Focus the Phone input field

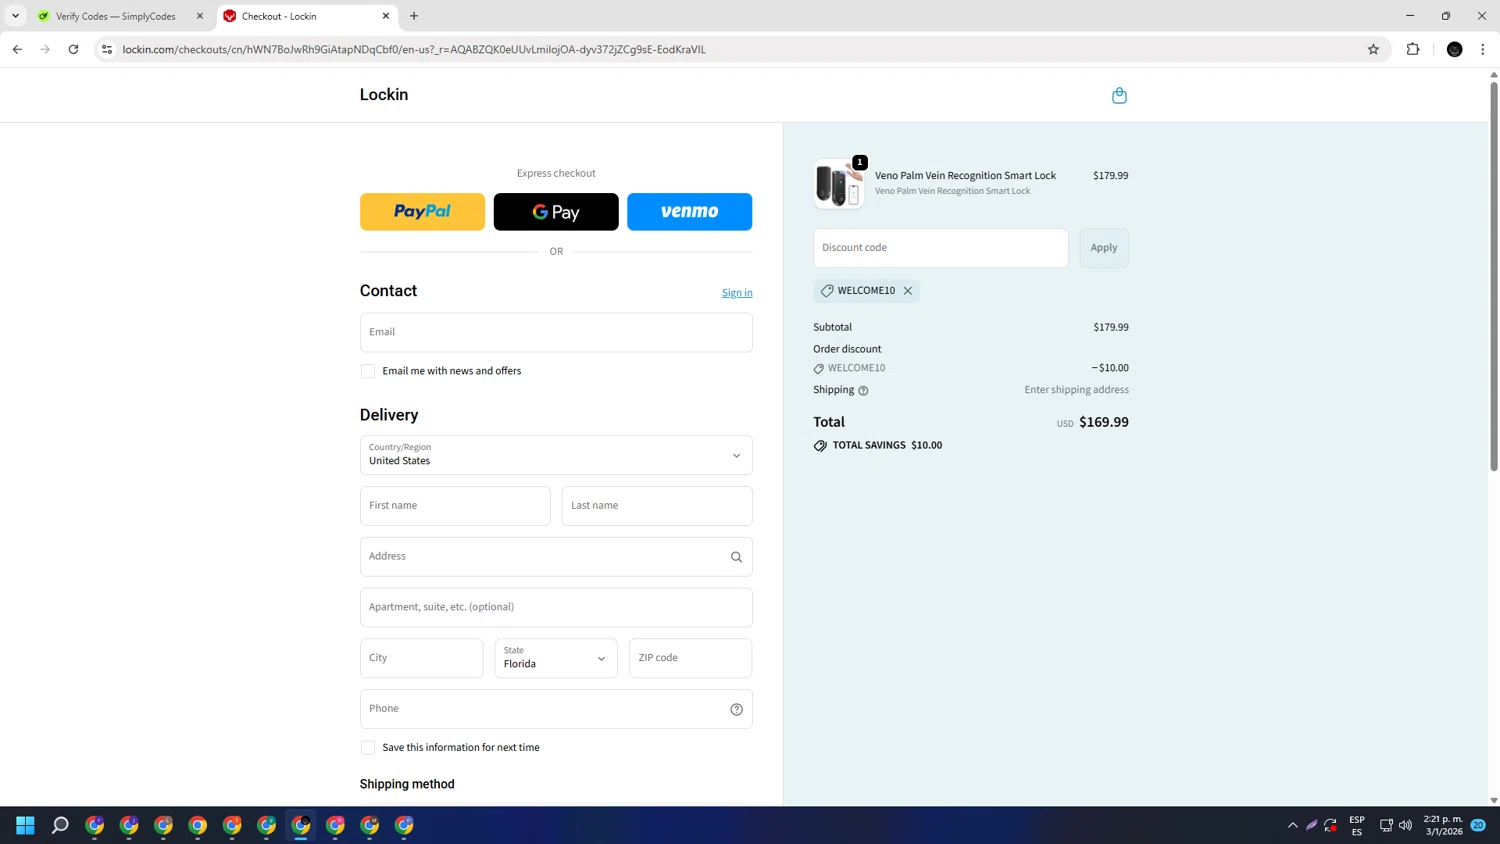coord(556,709)
